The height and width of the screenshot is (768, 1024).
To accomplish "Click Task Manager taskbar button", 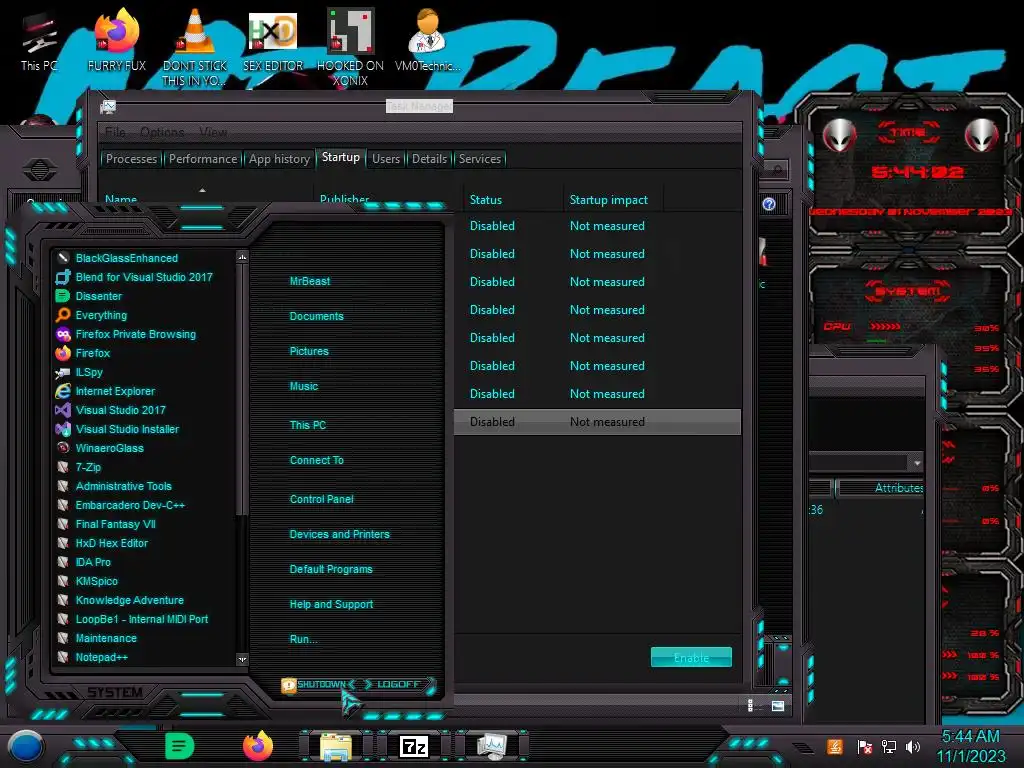I will coord(492,746).
